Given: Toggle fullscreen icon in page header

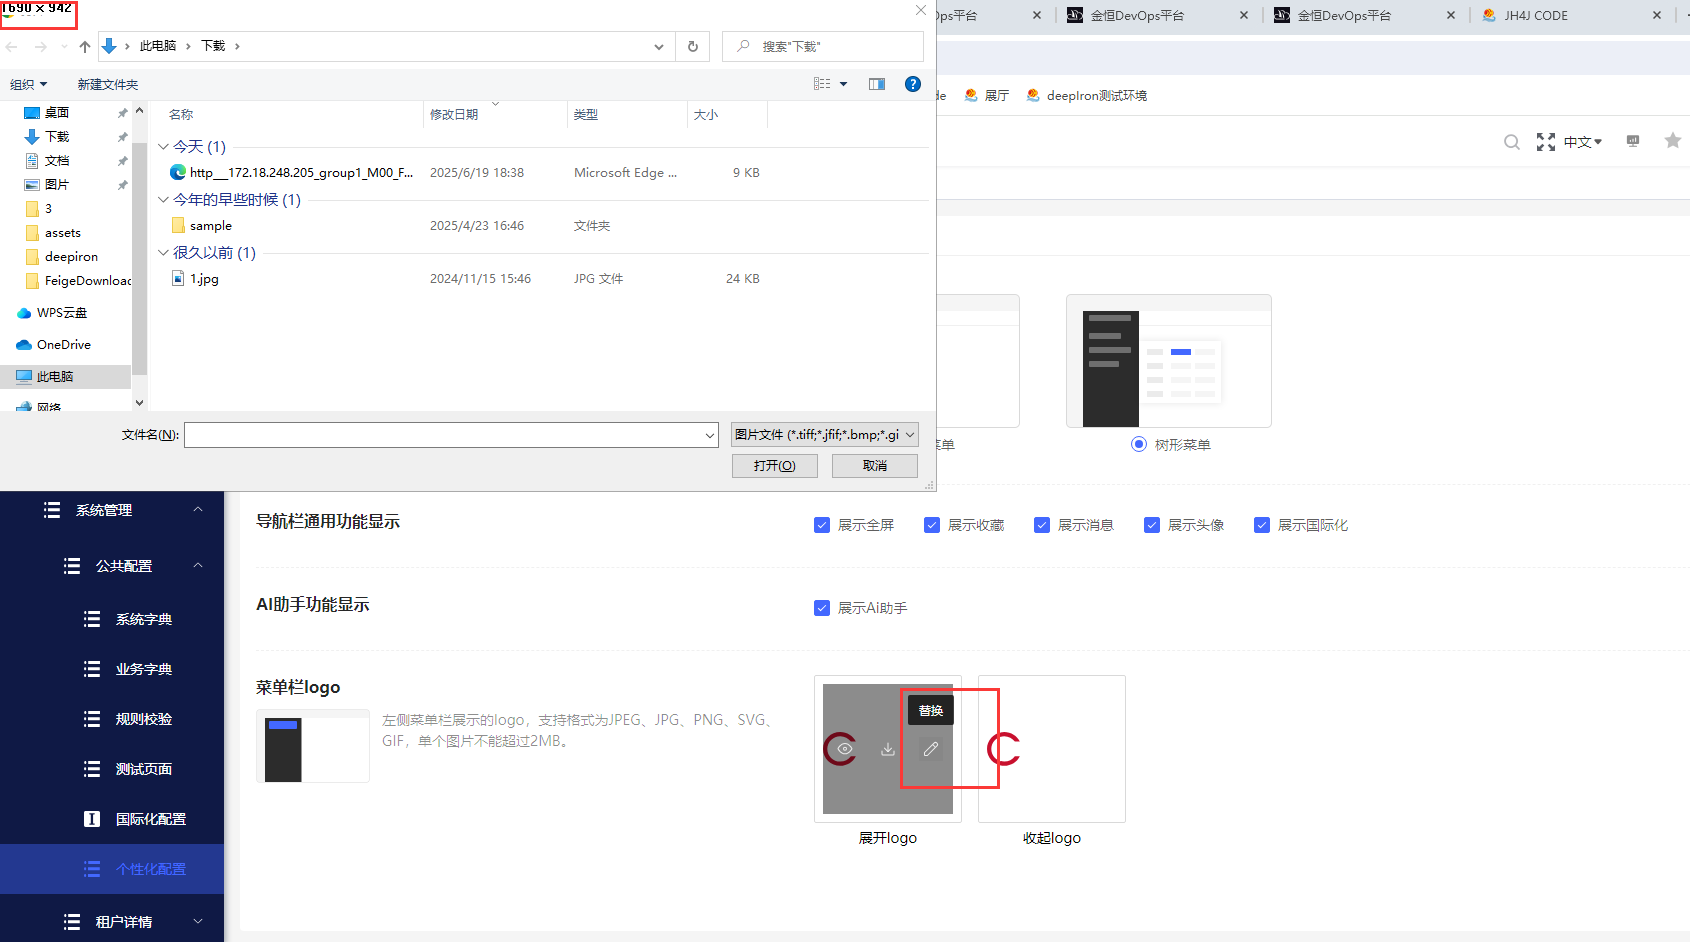Looking at the screenshot, I should coord(1546,142).
